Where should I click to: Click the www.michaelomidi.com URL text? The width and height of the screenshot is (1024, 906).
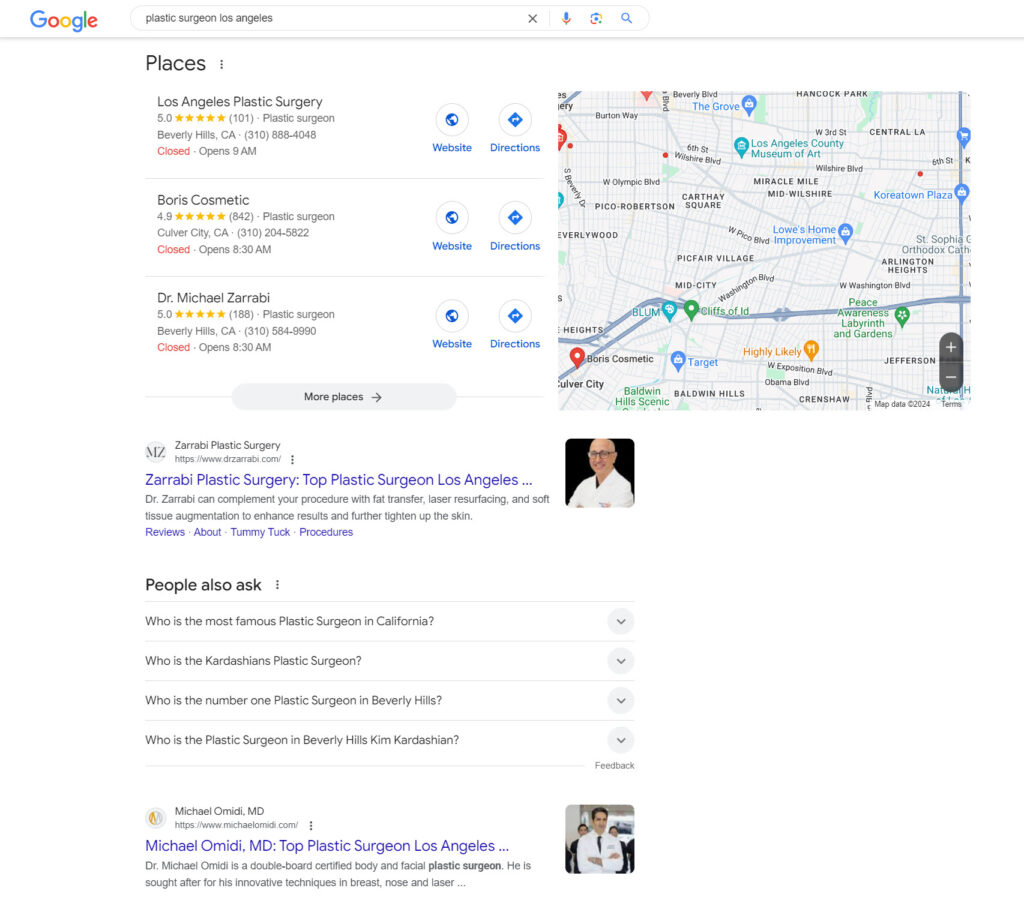[x=236, y=825]
